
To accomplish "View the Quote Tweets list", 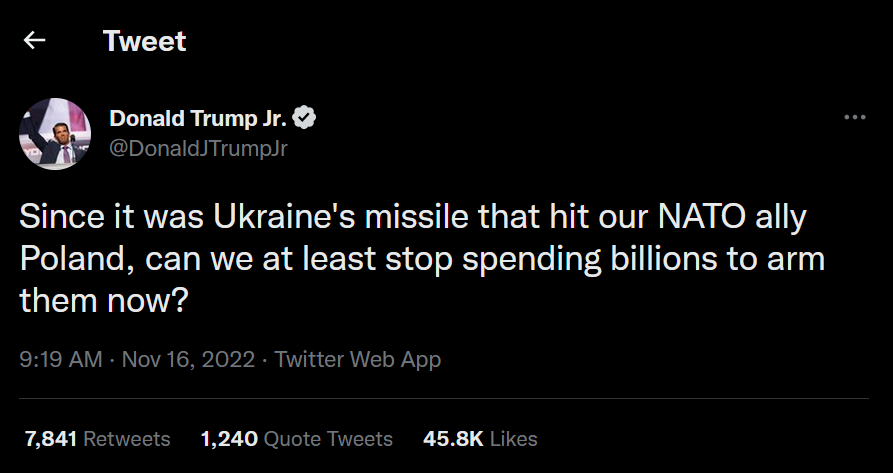I will click(328, 439).
